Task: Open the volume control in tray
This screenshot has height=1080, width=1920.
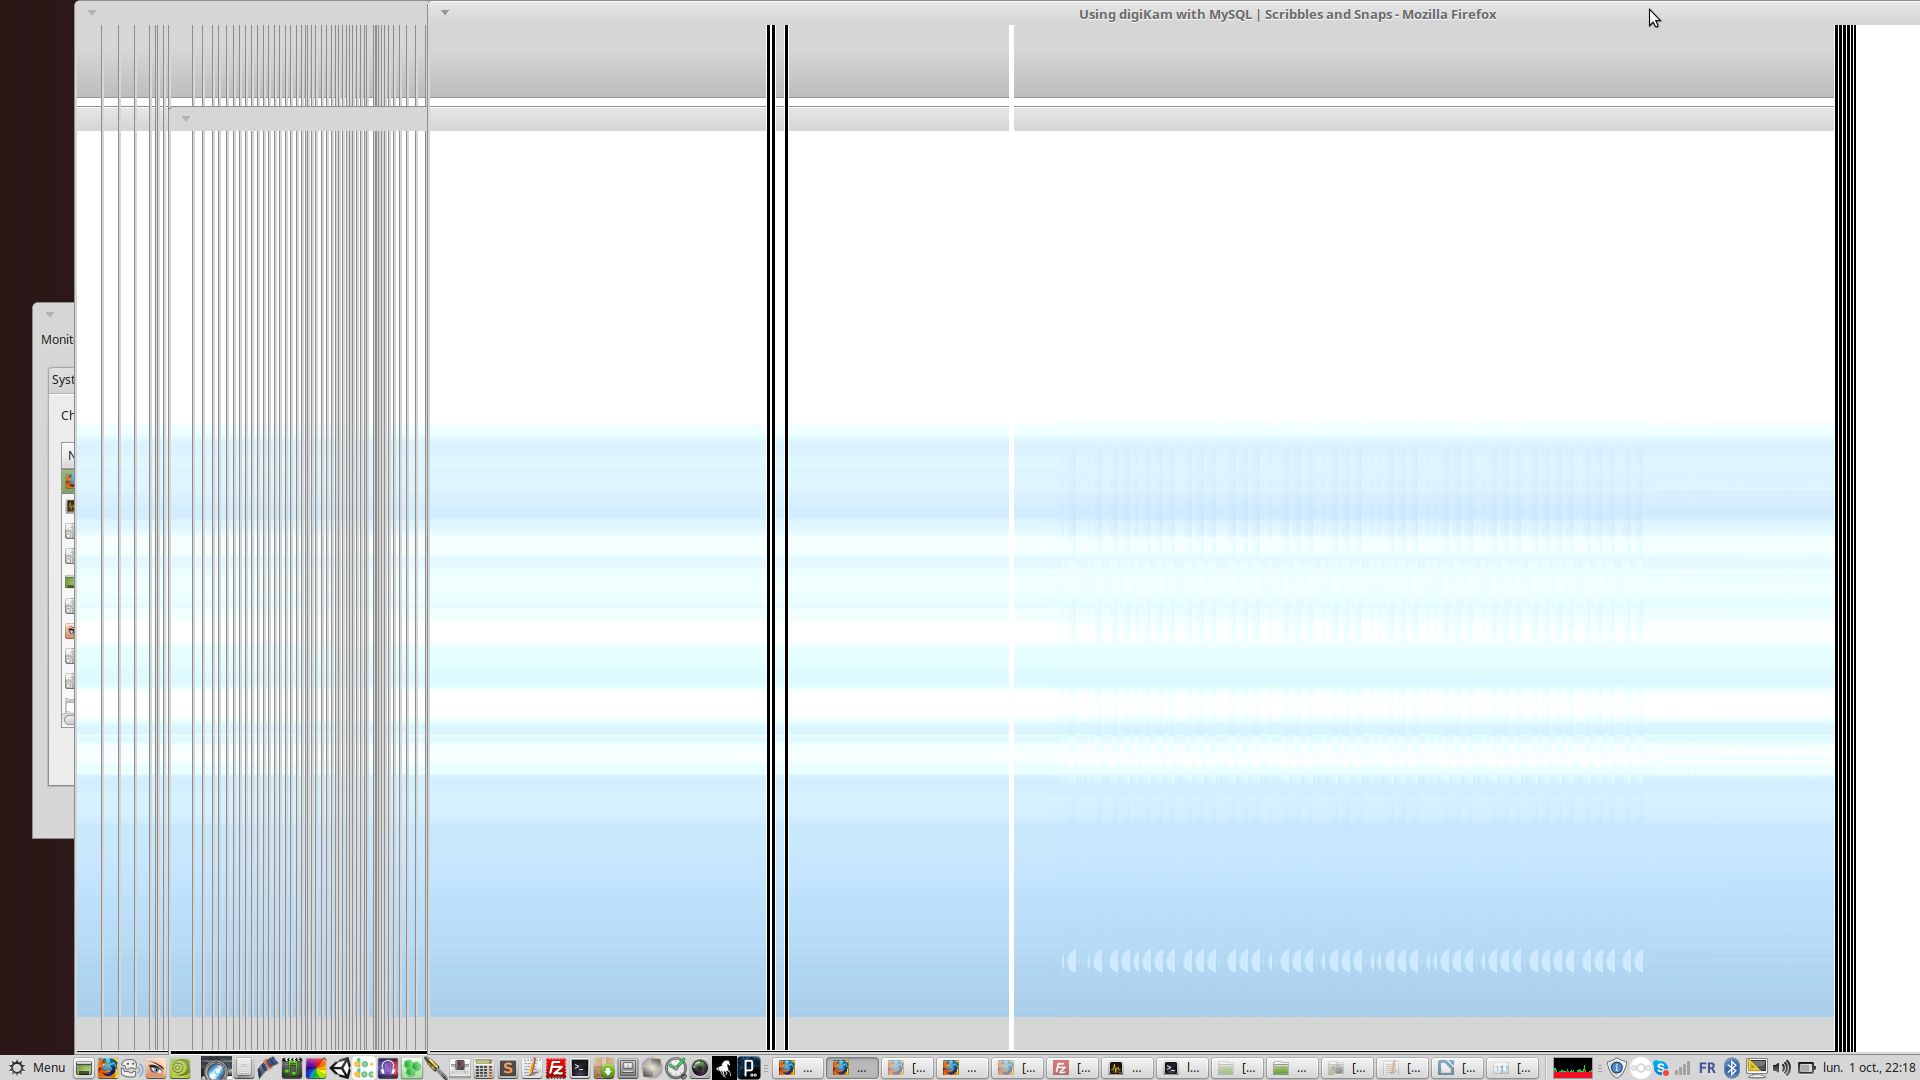Action: [x=1781, y=1068]
